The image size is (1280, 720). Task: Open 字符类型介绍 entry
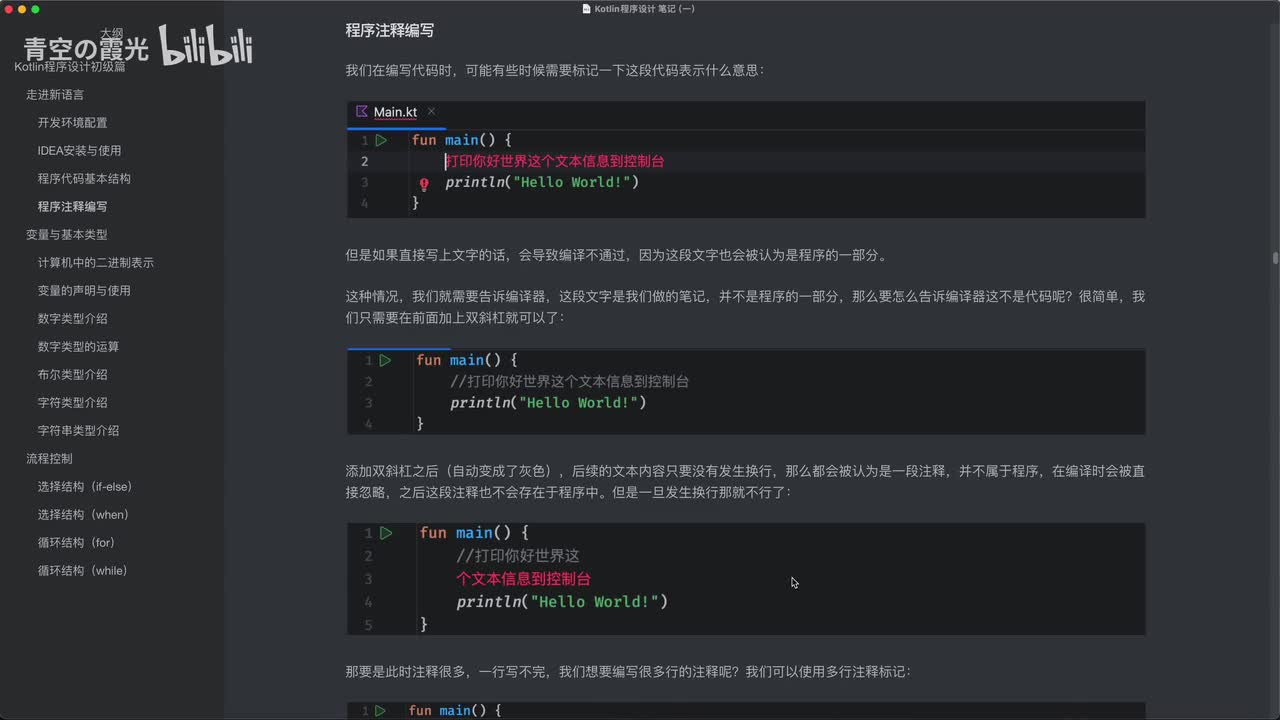[x=72, y=403]
